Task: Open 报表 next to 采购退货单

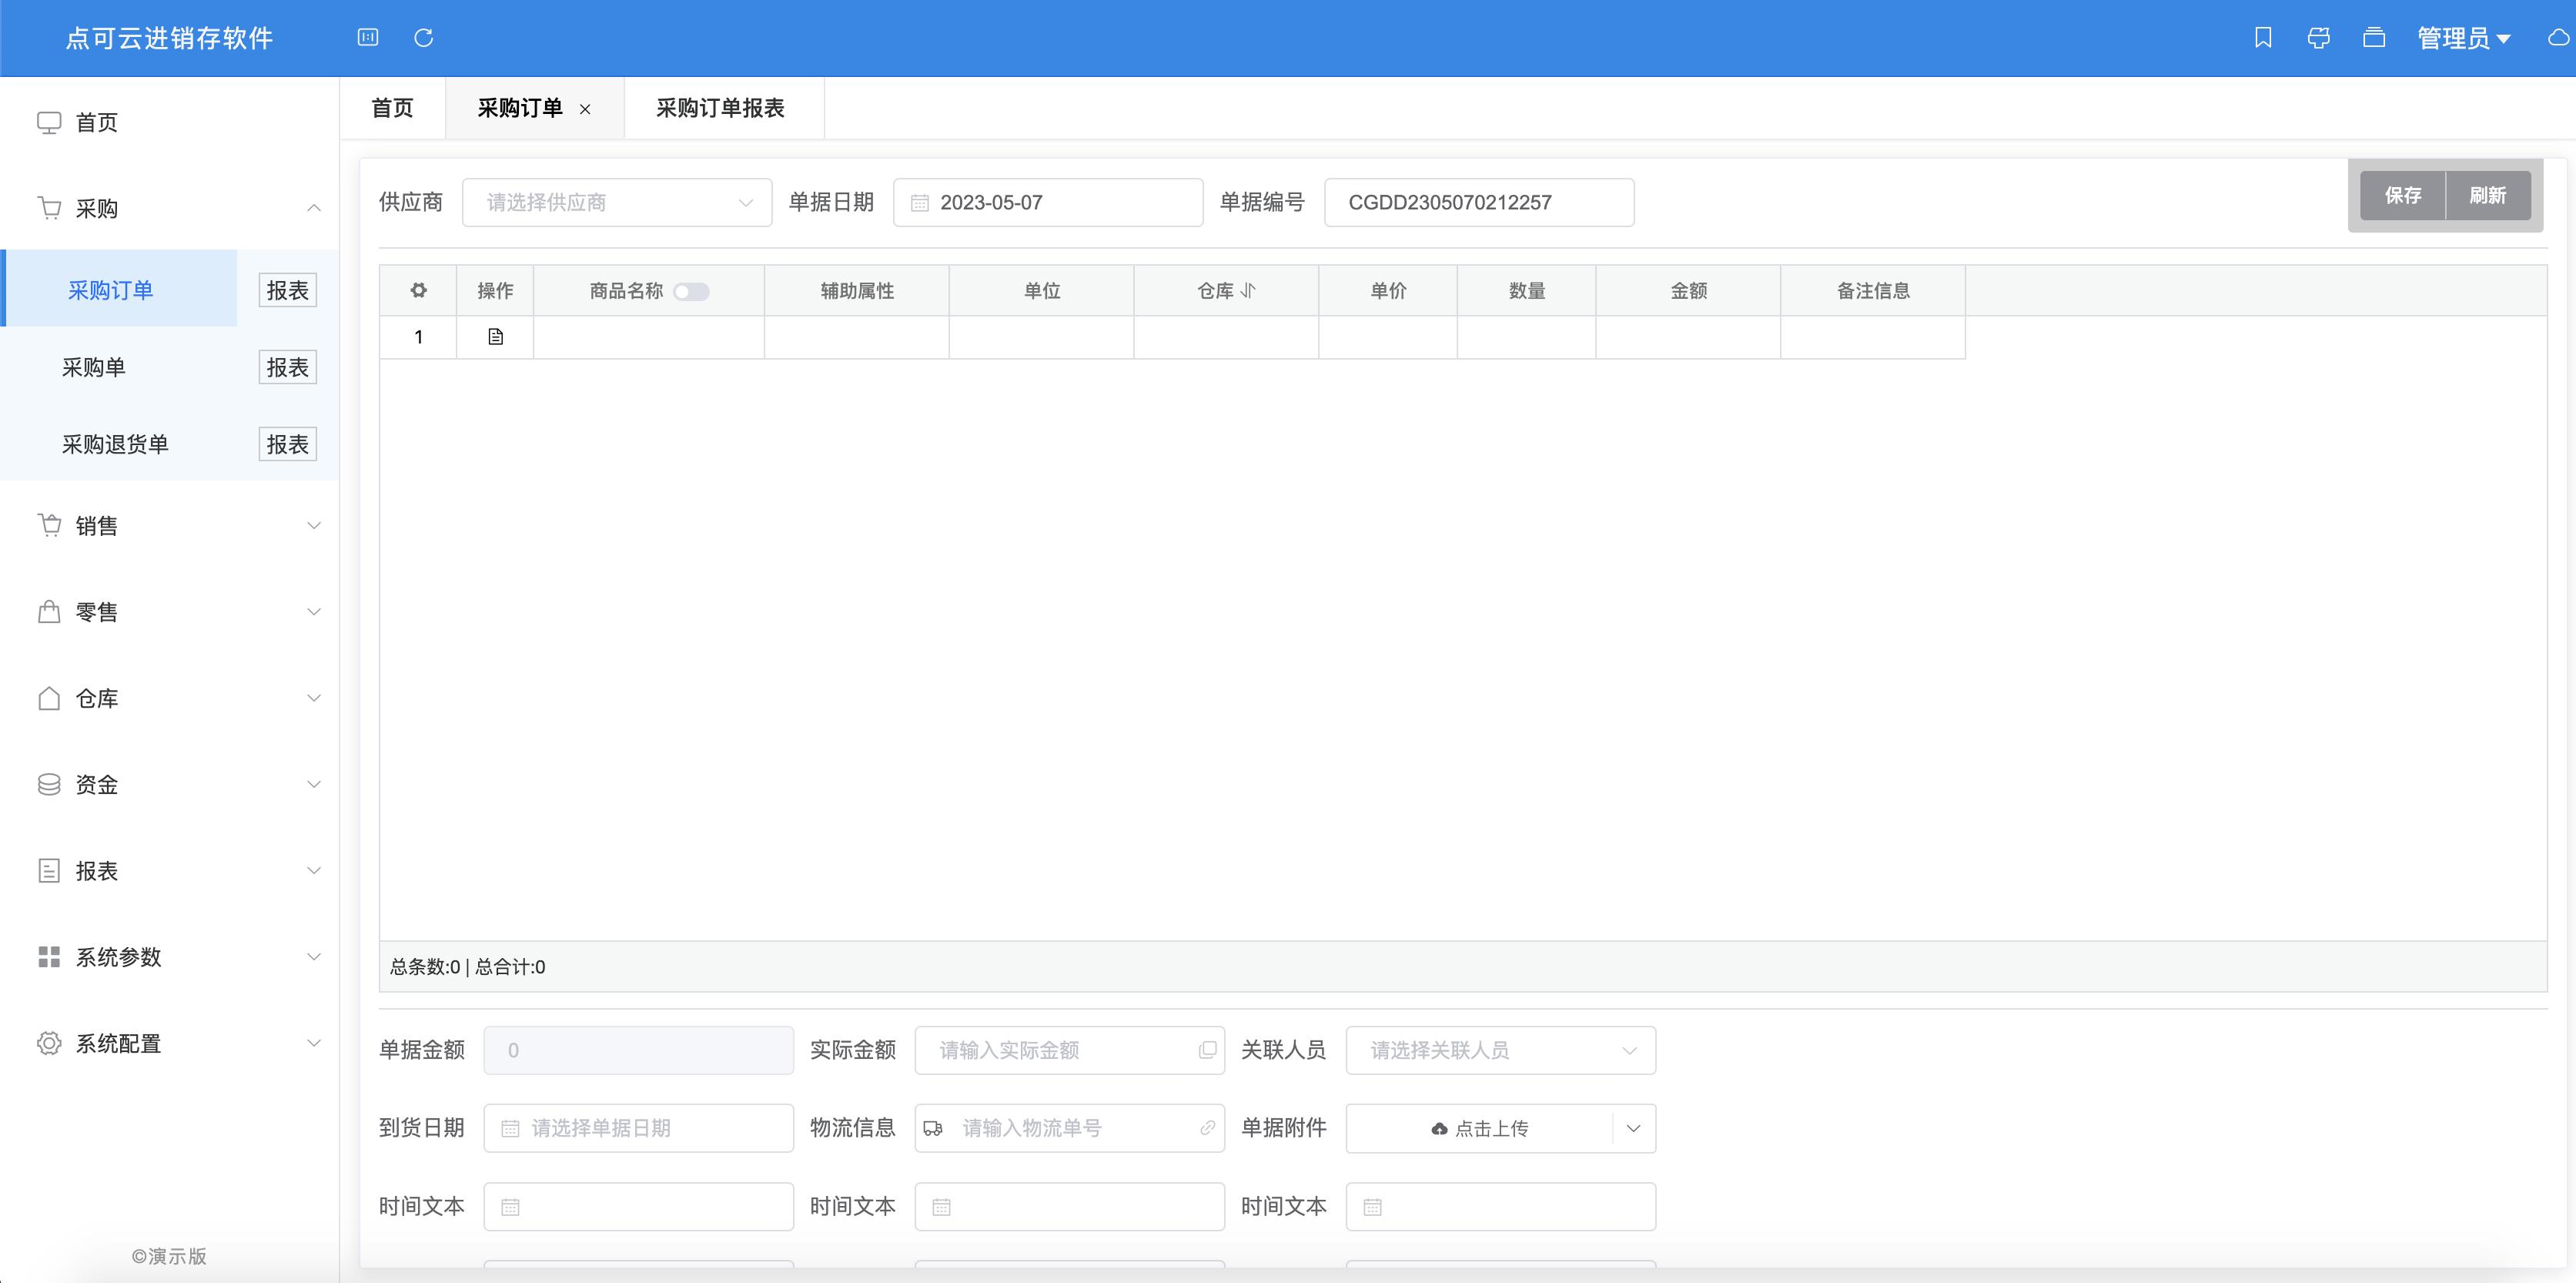Action: coord(287,444)
